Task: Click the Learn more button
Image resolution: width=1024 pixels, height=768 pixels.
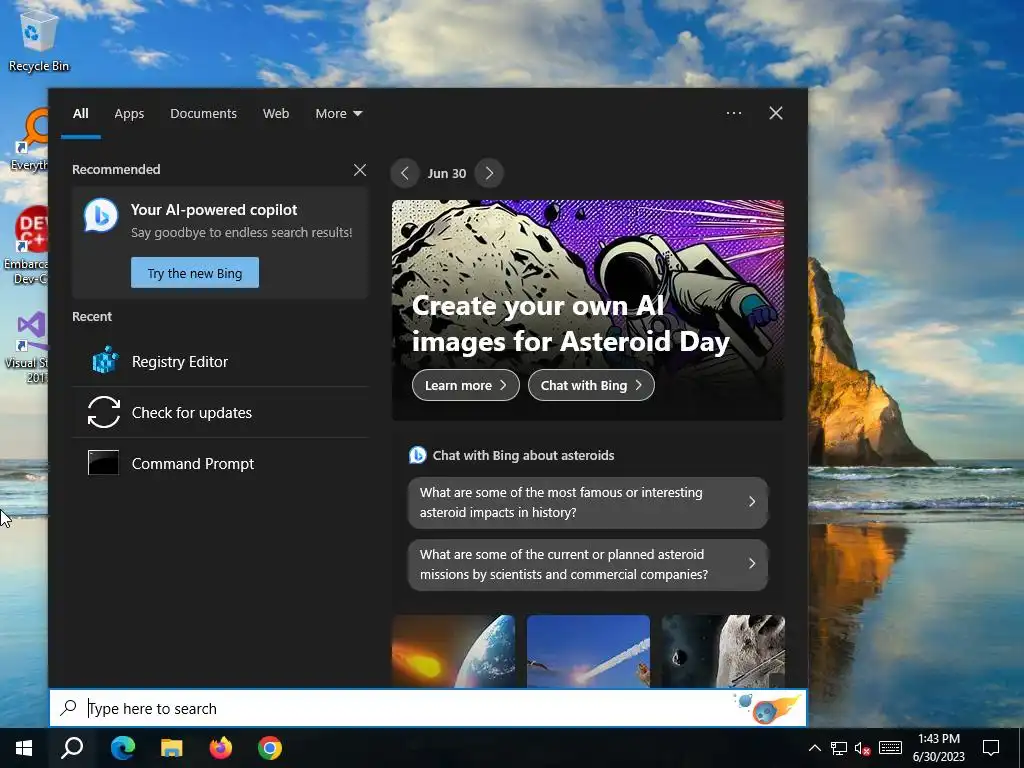Action: [x=466, y=385]
